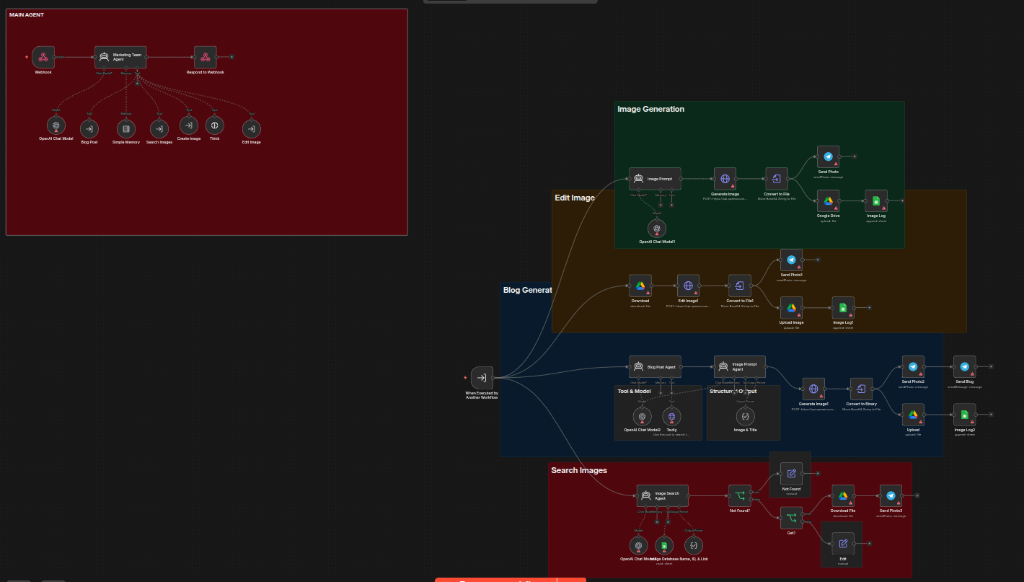Viewport: 1024px width, 582px height.
Task: Select When Executed by Another Workflow trigger
Action: tap(482, 378)
